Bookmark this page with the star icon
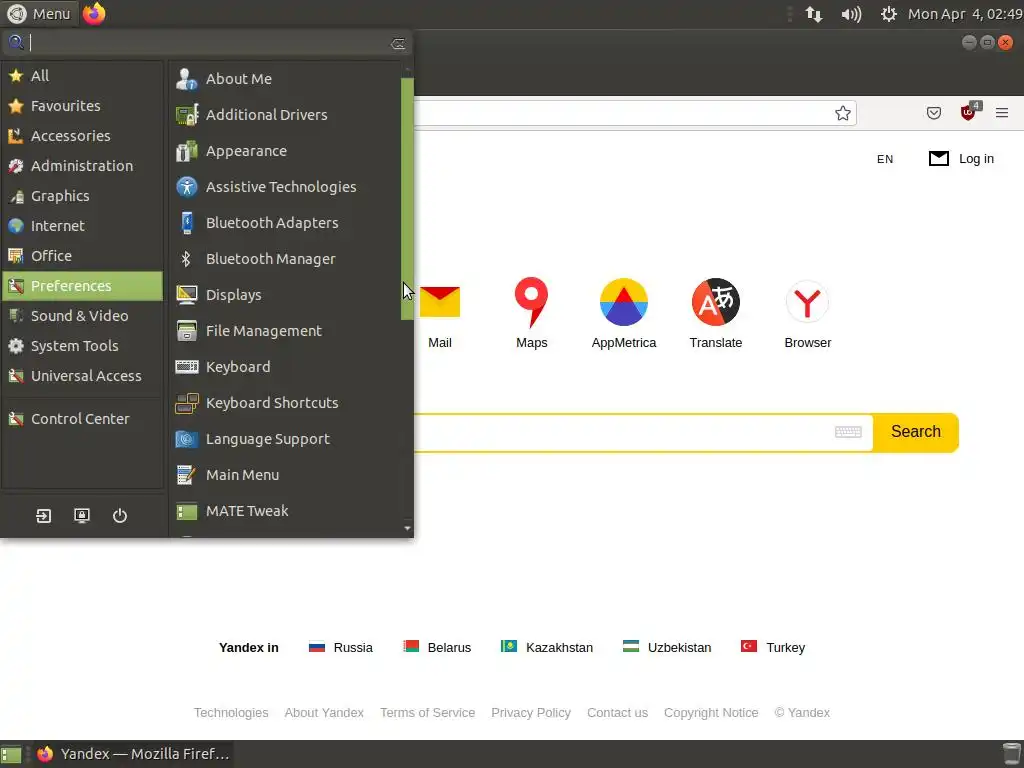The height and width of the screenshot is (768, 1024). [x=842, y=113]
